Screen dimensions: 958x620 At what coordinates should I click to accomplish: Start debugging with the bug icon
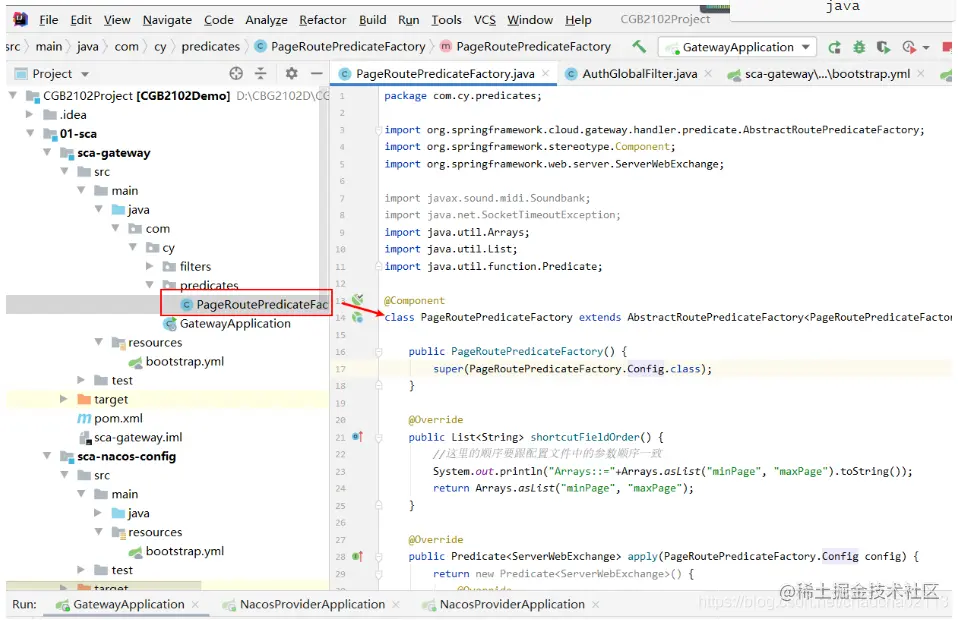(x=859, y=47)
